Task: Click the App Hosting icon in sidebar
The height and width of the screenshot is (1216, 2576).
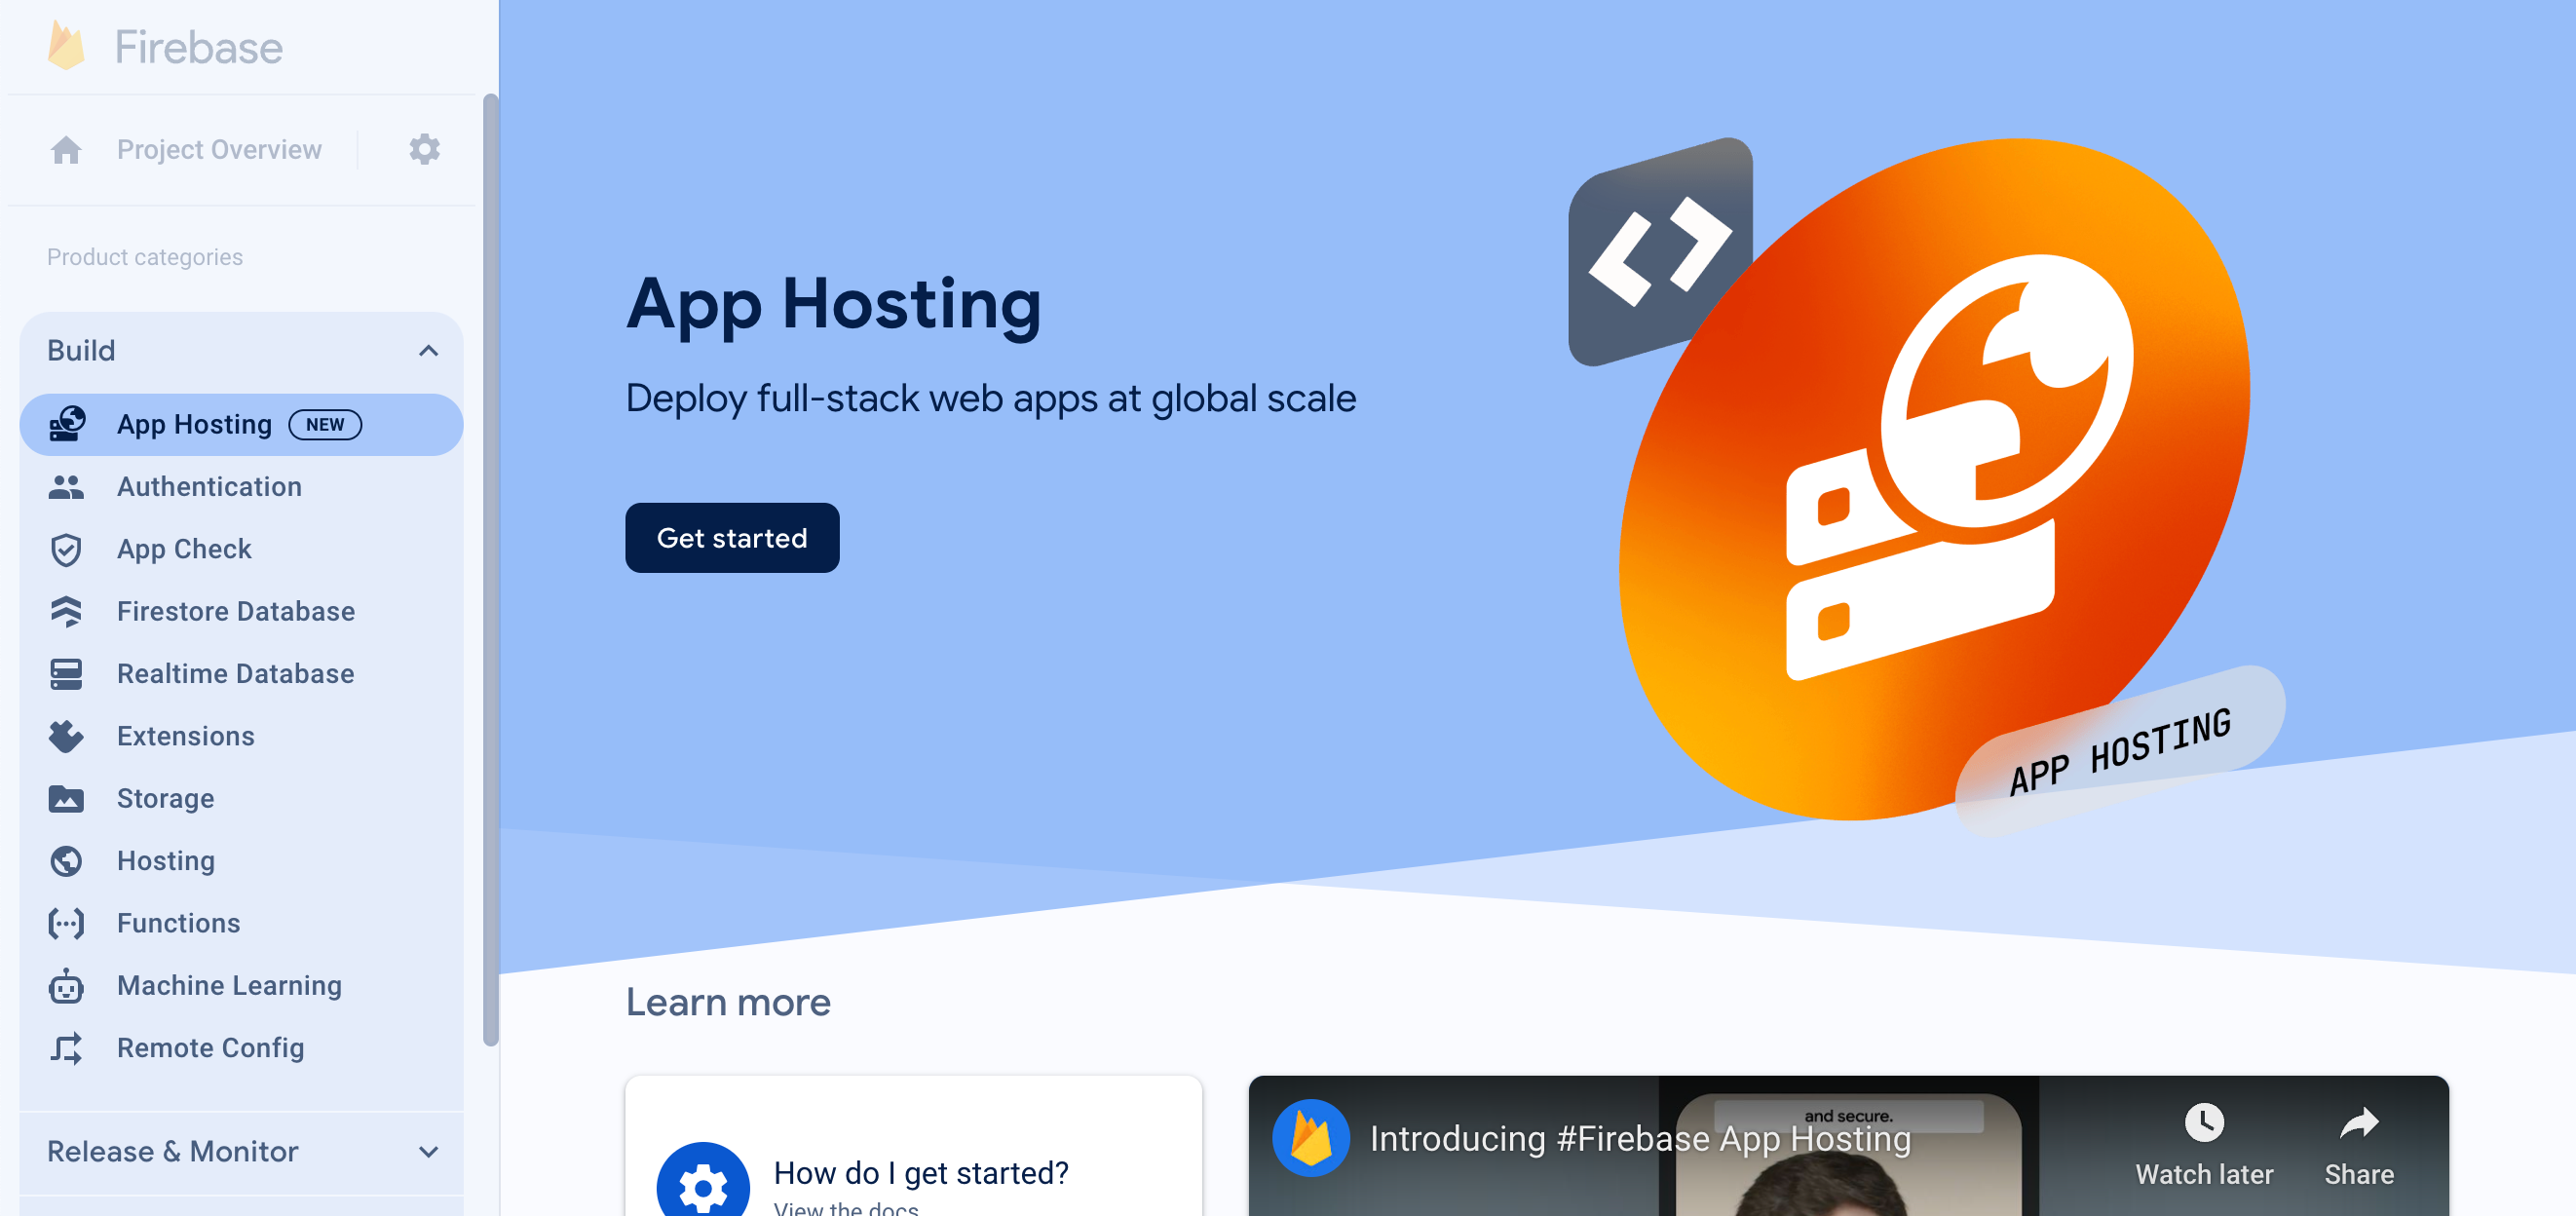Action: (67, 424)
